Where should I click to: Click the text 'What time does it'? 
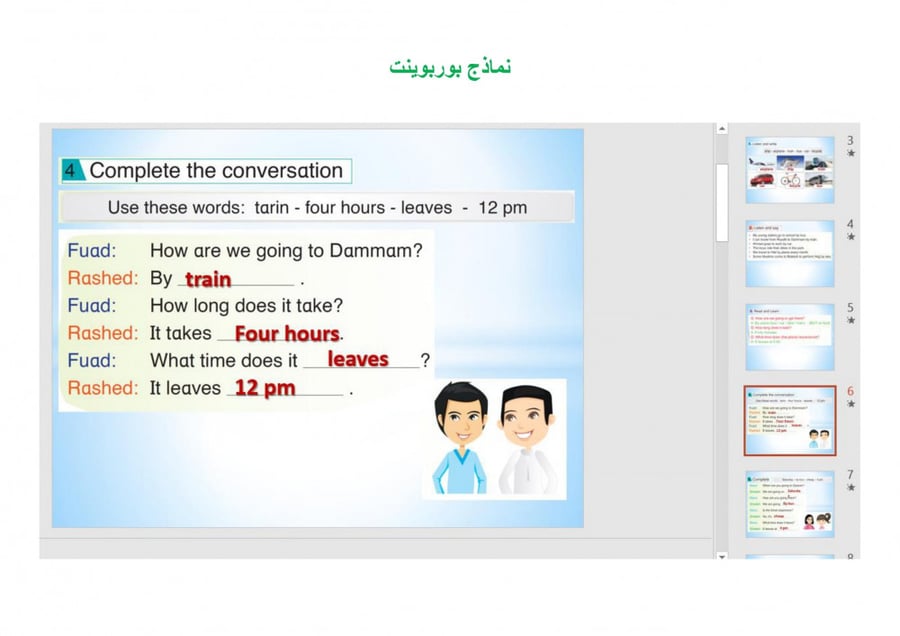click(224, 360)
